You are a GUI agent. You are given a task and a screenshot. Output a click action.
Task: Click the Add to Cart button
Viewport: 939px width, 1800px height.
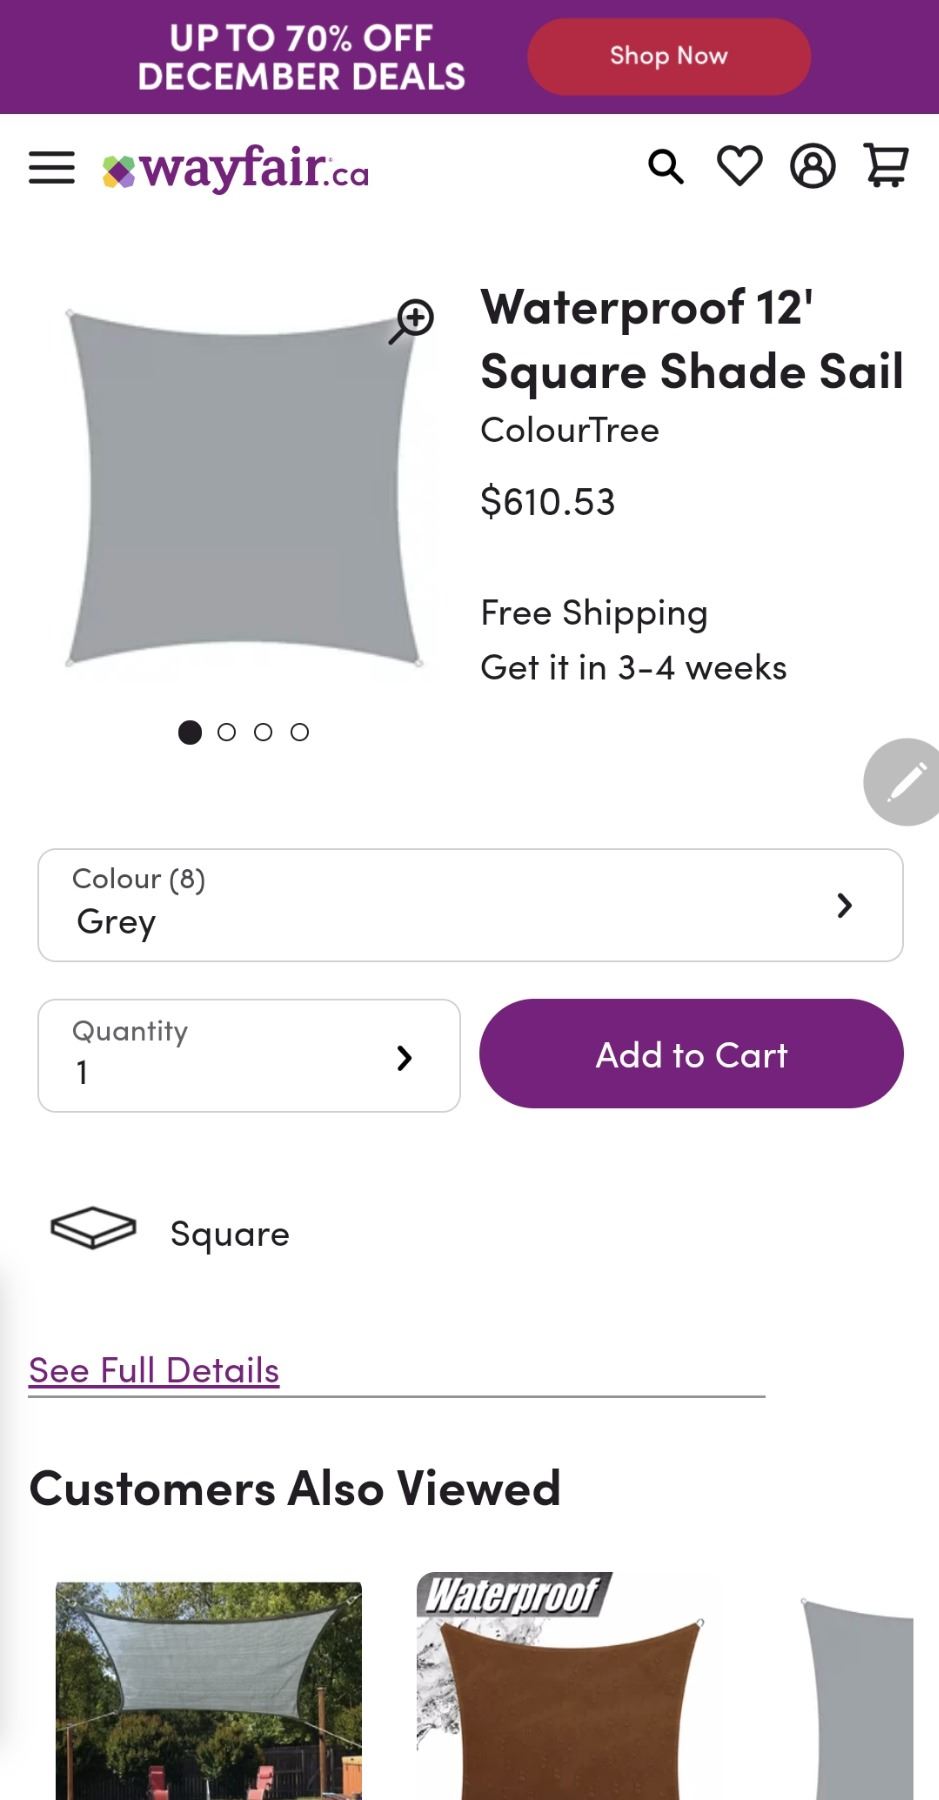click(691, 1054)
